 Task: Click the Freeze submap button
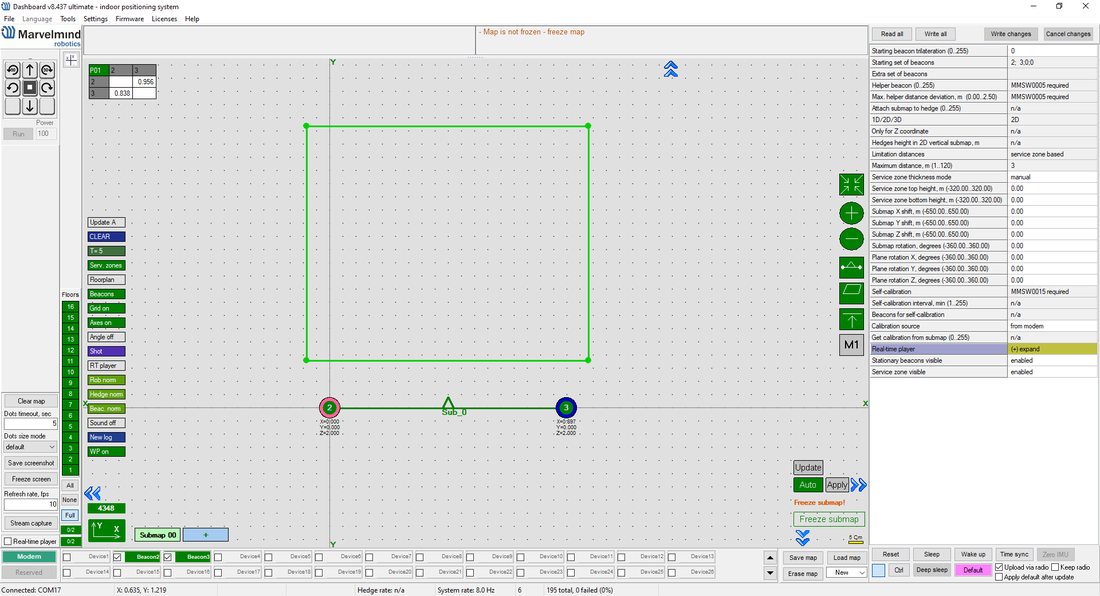click(829, 520)
